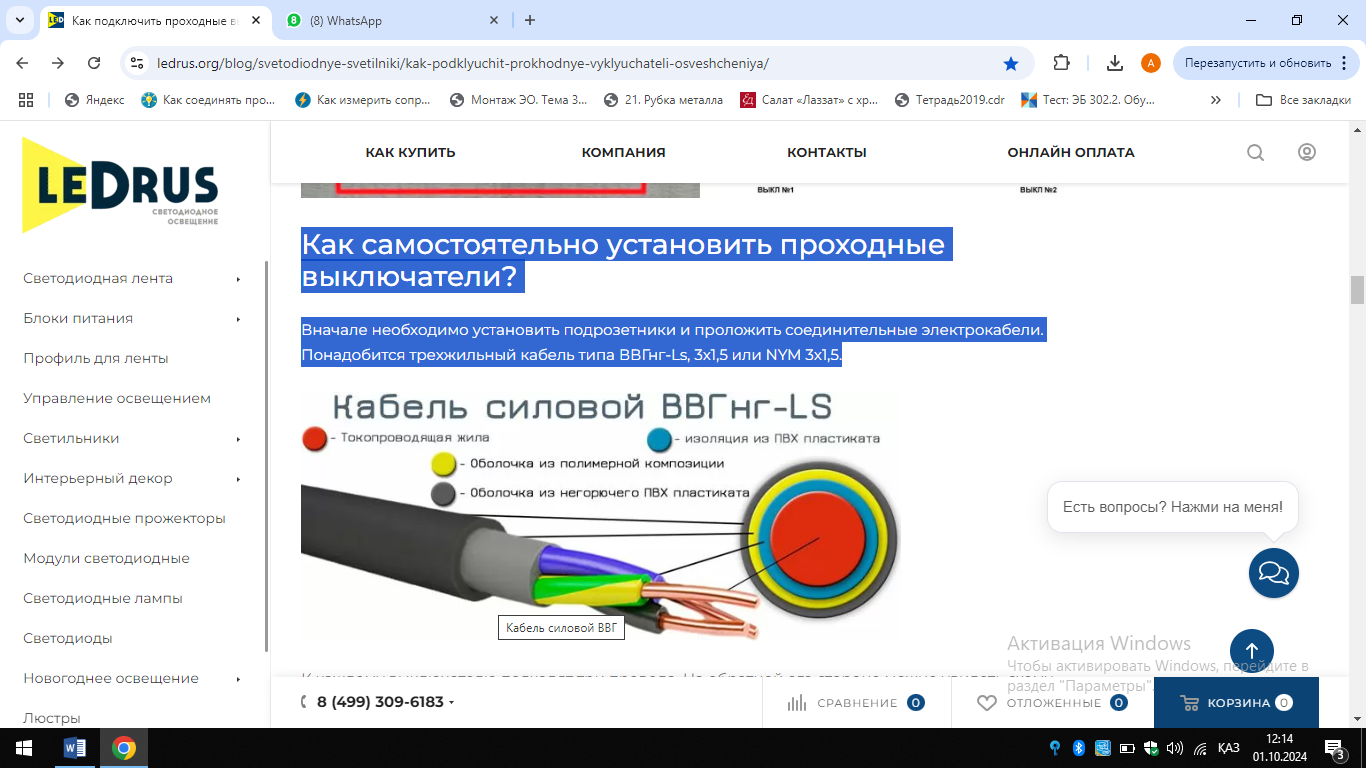Open a new Chrome tab

530,20
